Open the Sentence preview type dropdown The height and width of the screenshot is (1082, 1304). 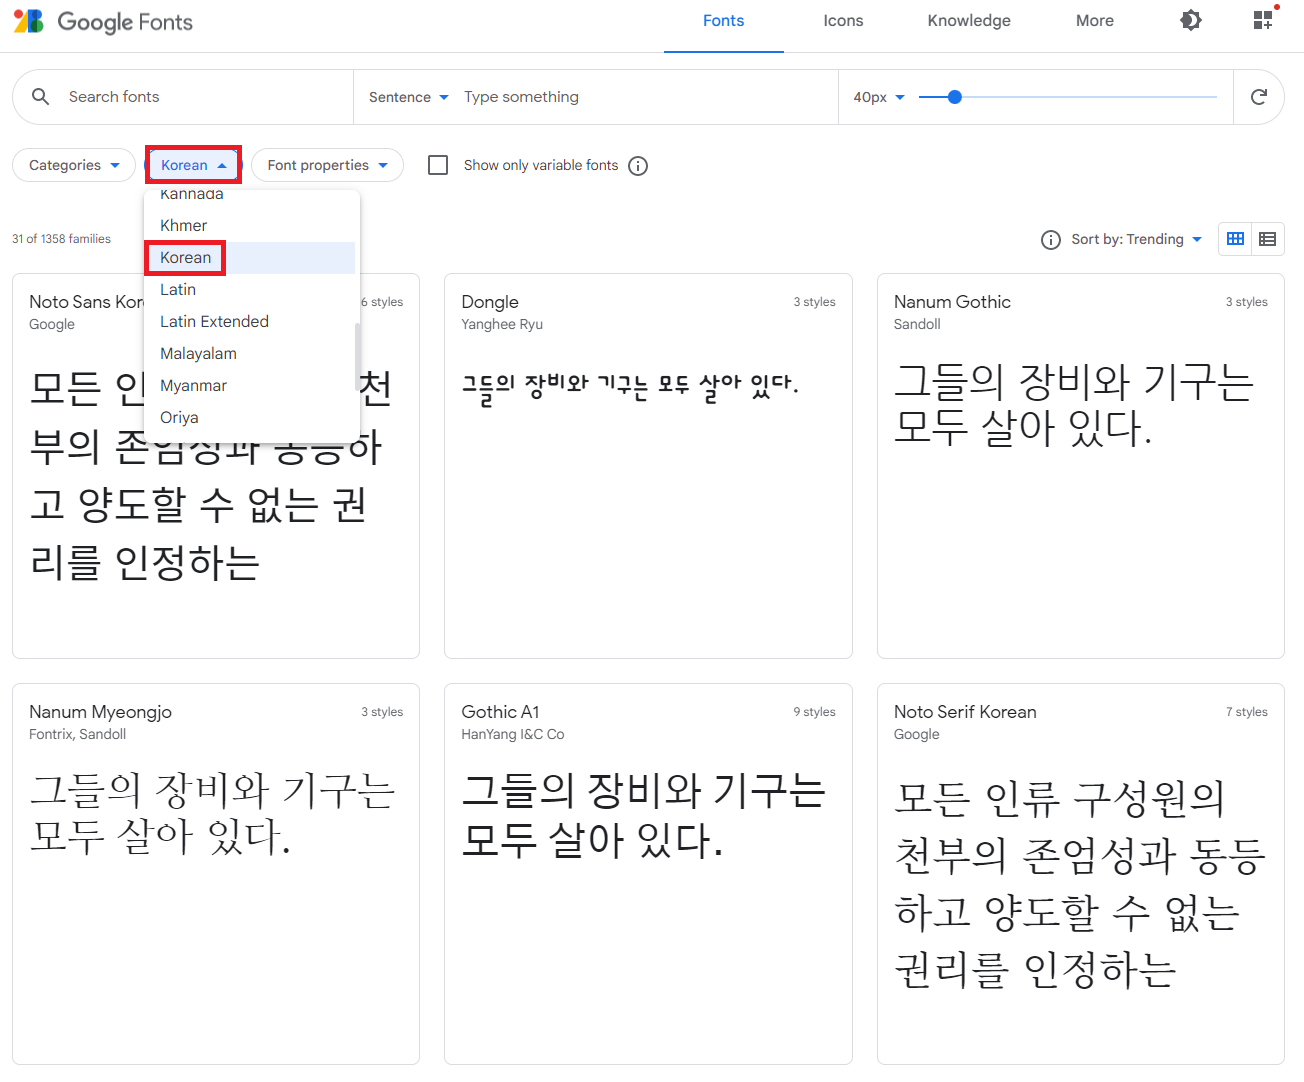point(408,97)
